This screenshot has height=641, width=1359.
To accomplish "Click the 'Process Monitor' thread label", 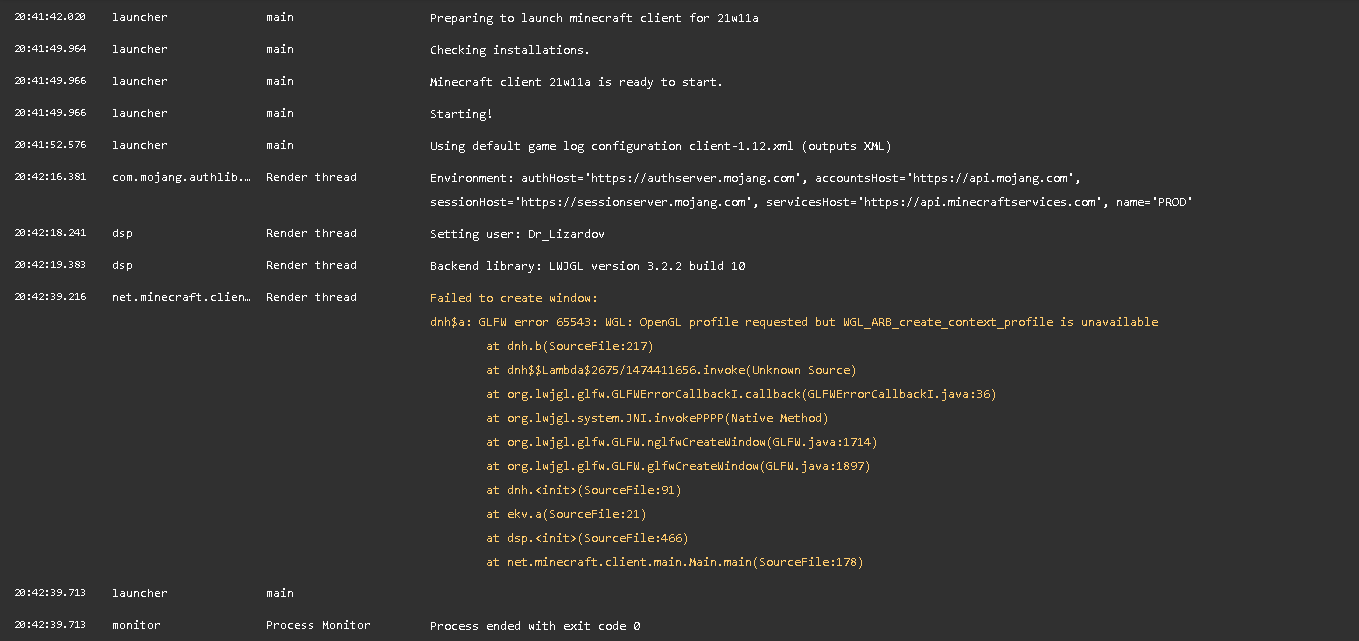I will point(318,626).
